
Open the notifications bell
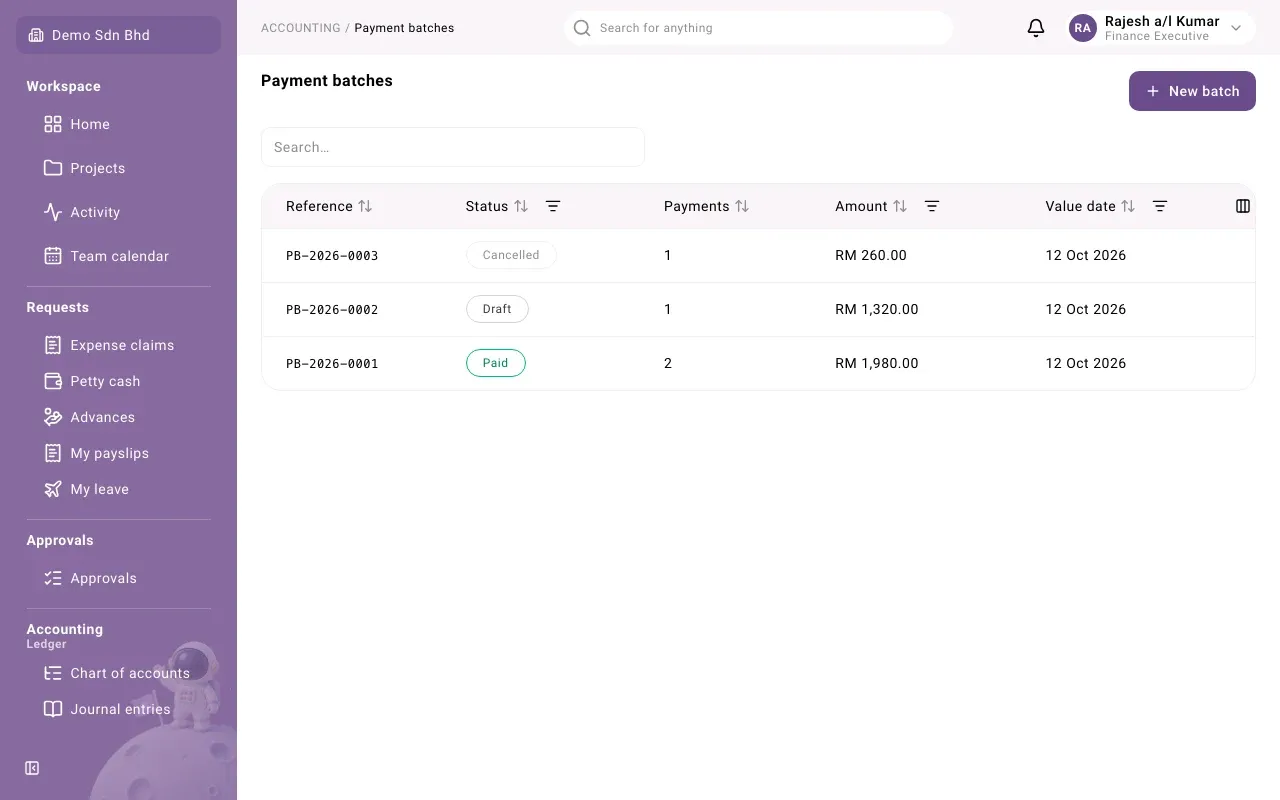1036,28
